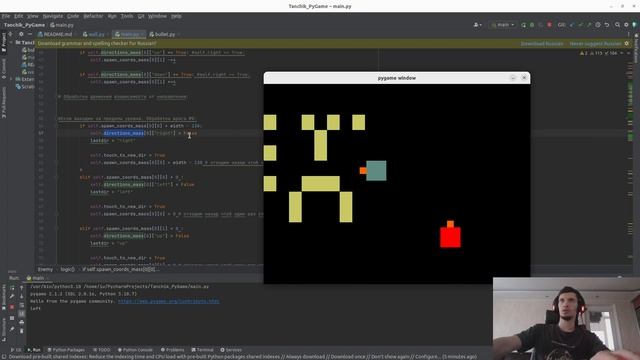Image resolution: width=640 pixels, height=360 pixels.
Task: Click the Git push arrow icon
Action: tap(589, 25)
